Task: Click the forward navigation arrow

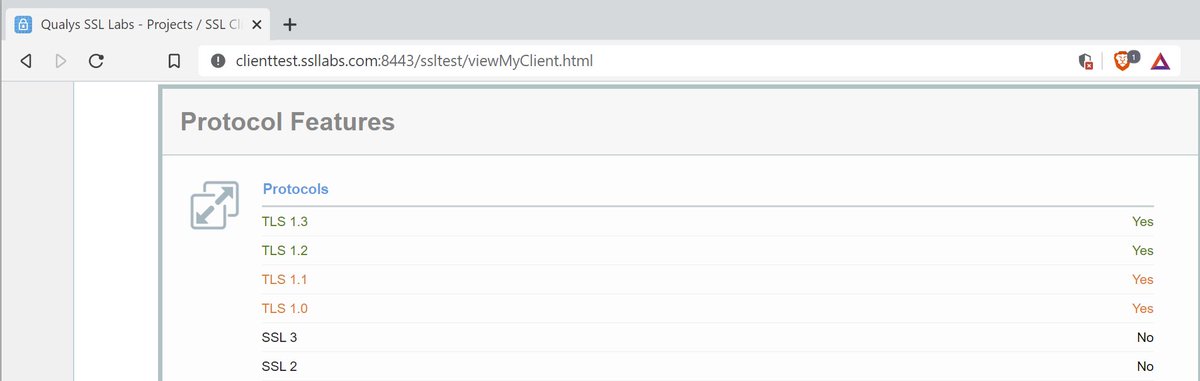Action: [60, 61]
